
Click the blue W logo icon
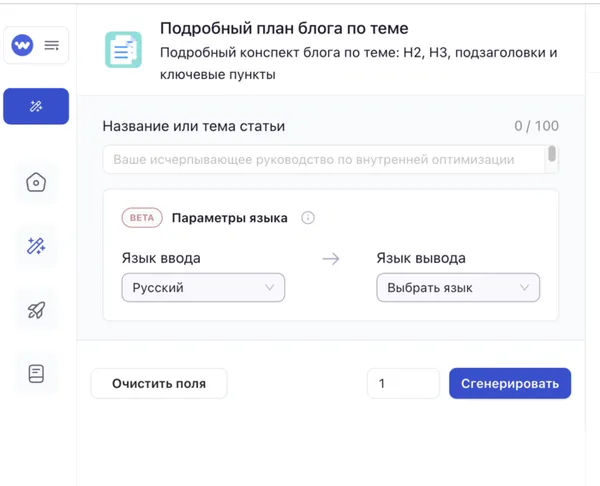(22, 45)
